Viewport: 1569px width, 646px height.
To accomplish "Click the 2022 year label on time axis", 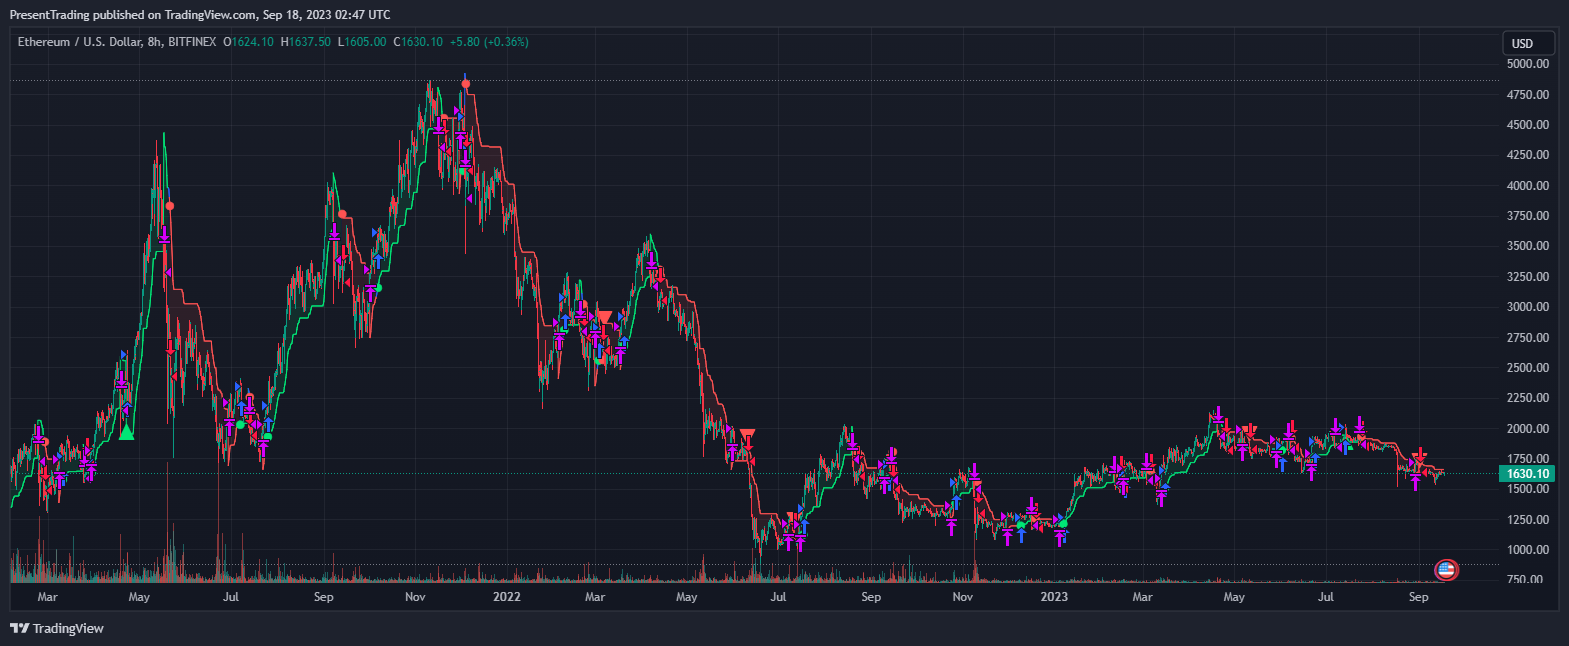I will [507, 597].
